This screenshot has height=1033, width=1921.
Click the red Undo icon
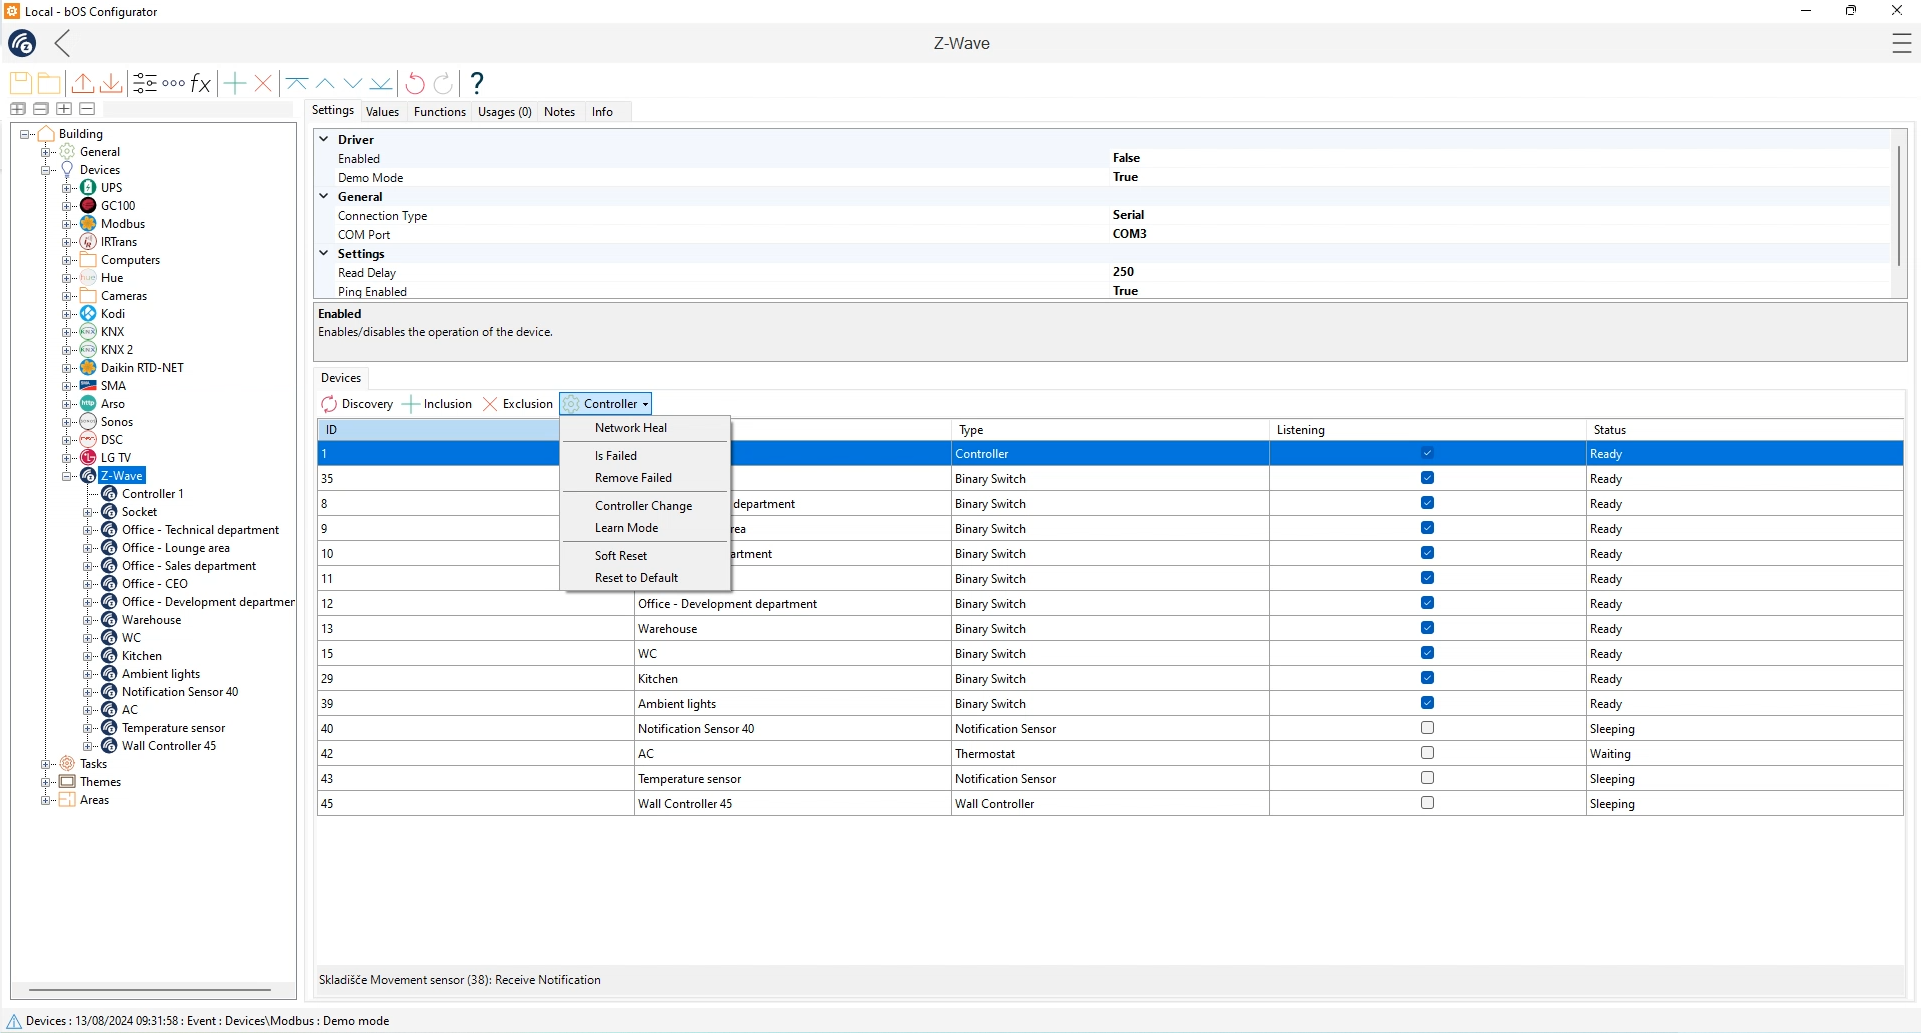pos(415,83)
